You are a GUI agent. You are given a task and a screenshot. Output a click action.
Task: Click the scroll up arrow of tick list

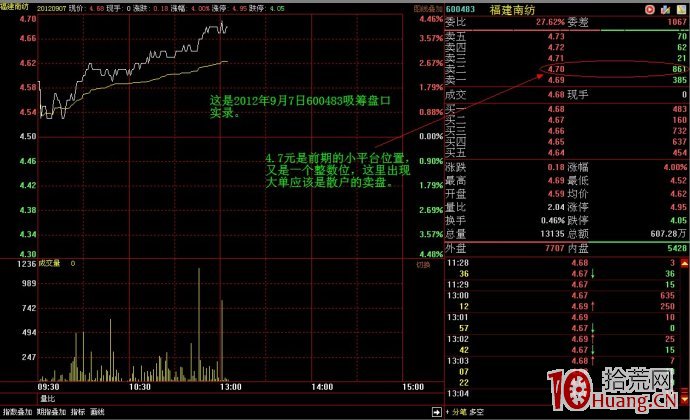(684, 264)
